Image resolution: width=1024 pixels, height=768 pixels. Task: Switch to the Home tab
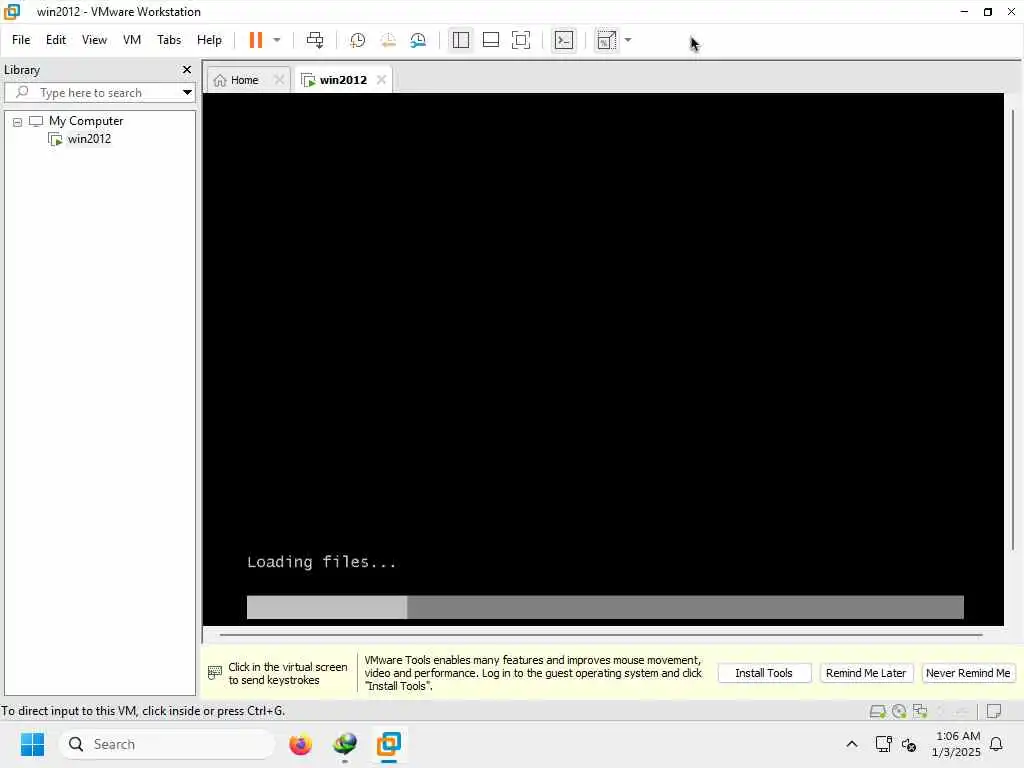point(244,80)
